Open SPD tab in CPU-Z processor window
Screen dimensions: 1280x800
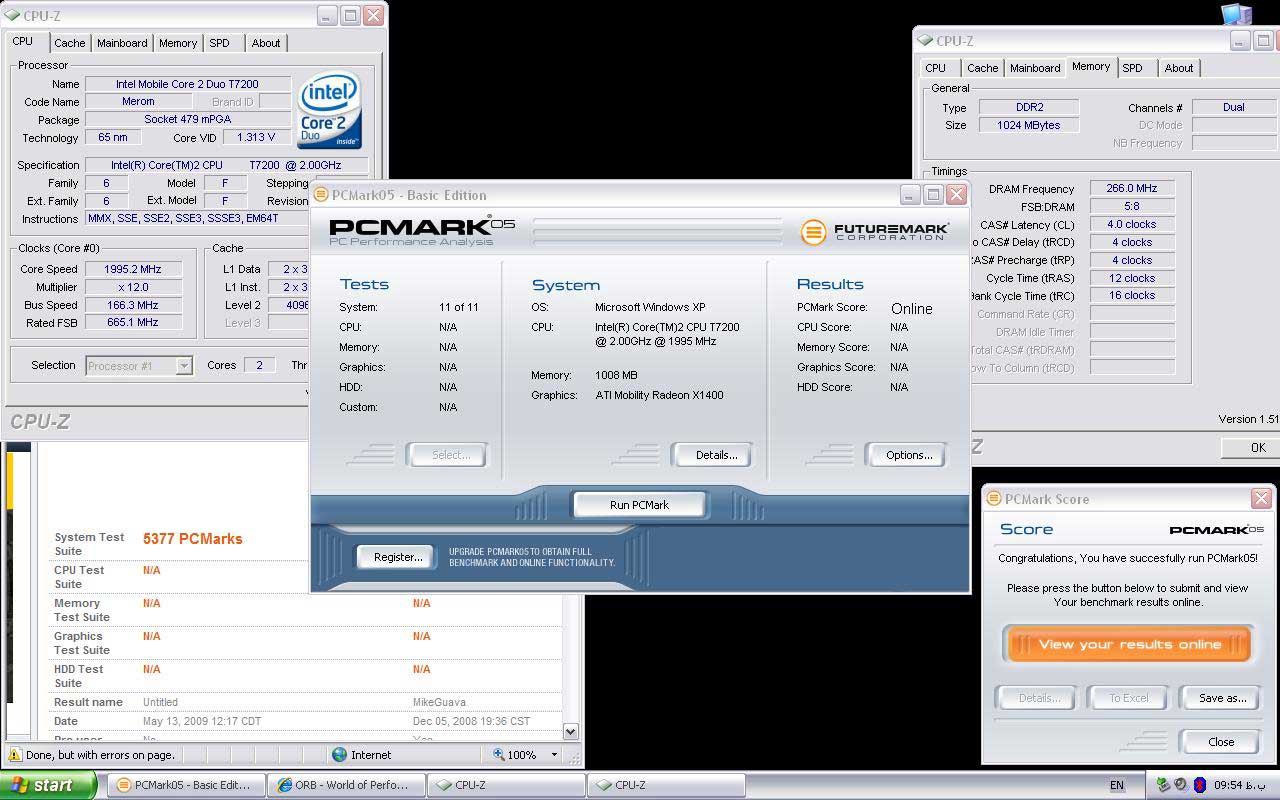click(x=219, y=43)
